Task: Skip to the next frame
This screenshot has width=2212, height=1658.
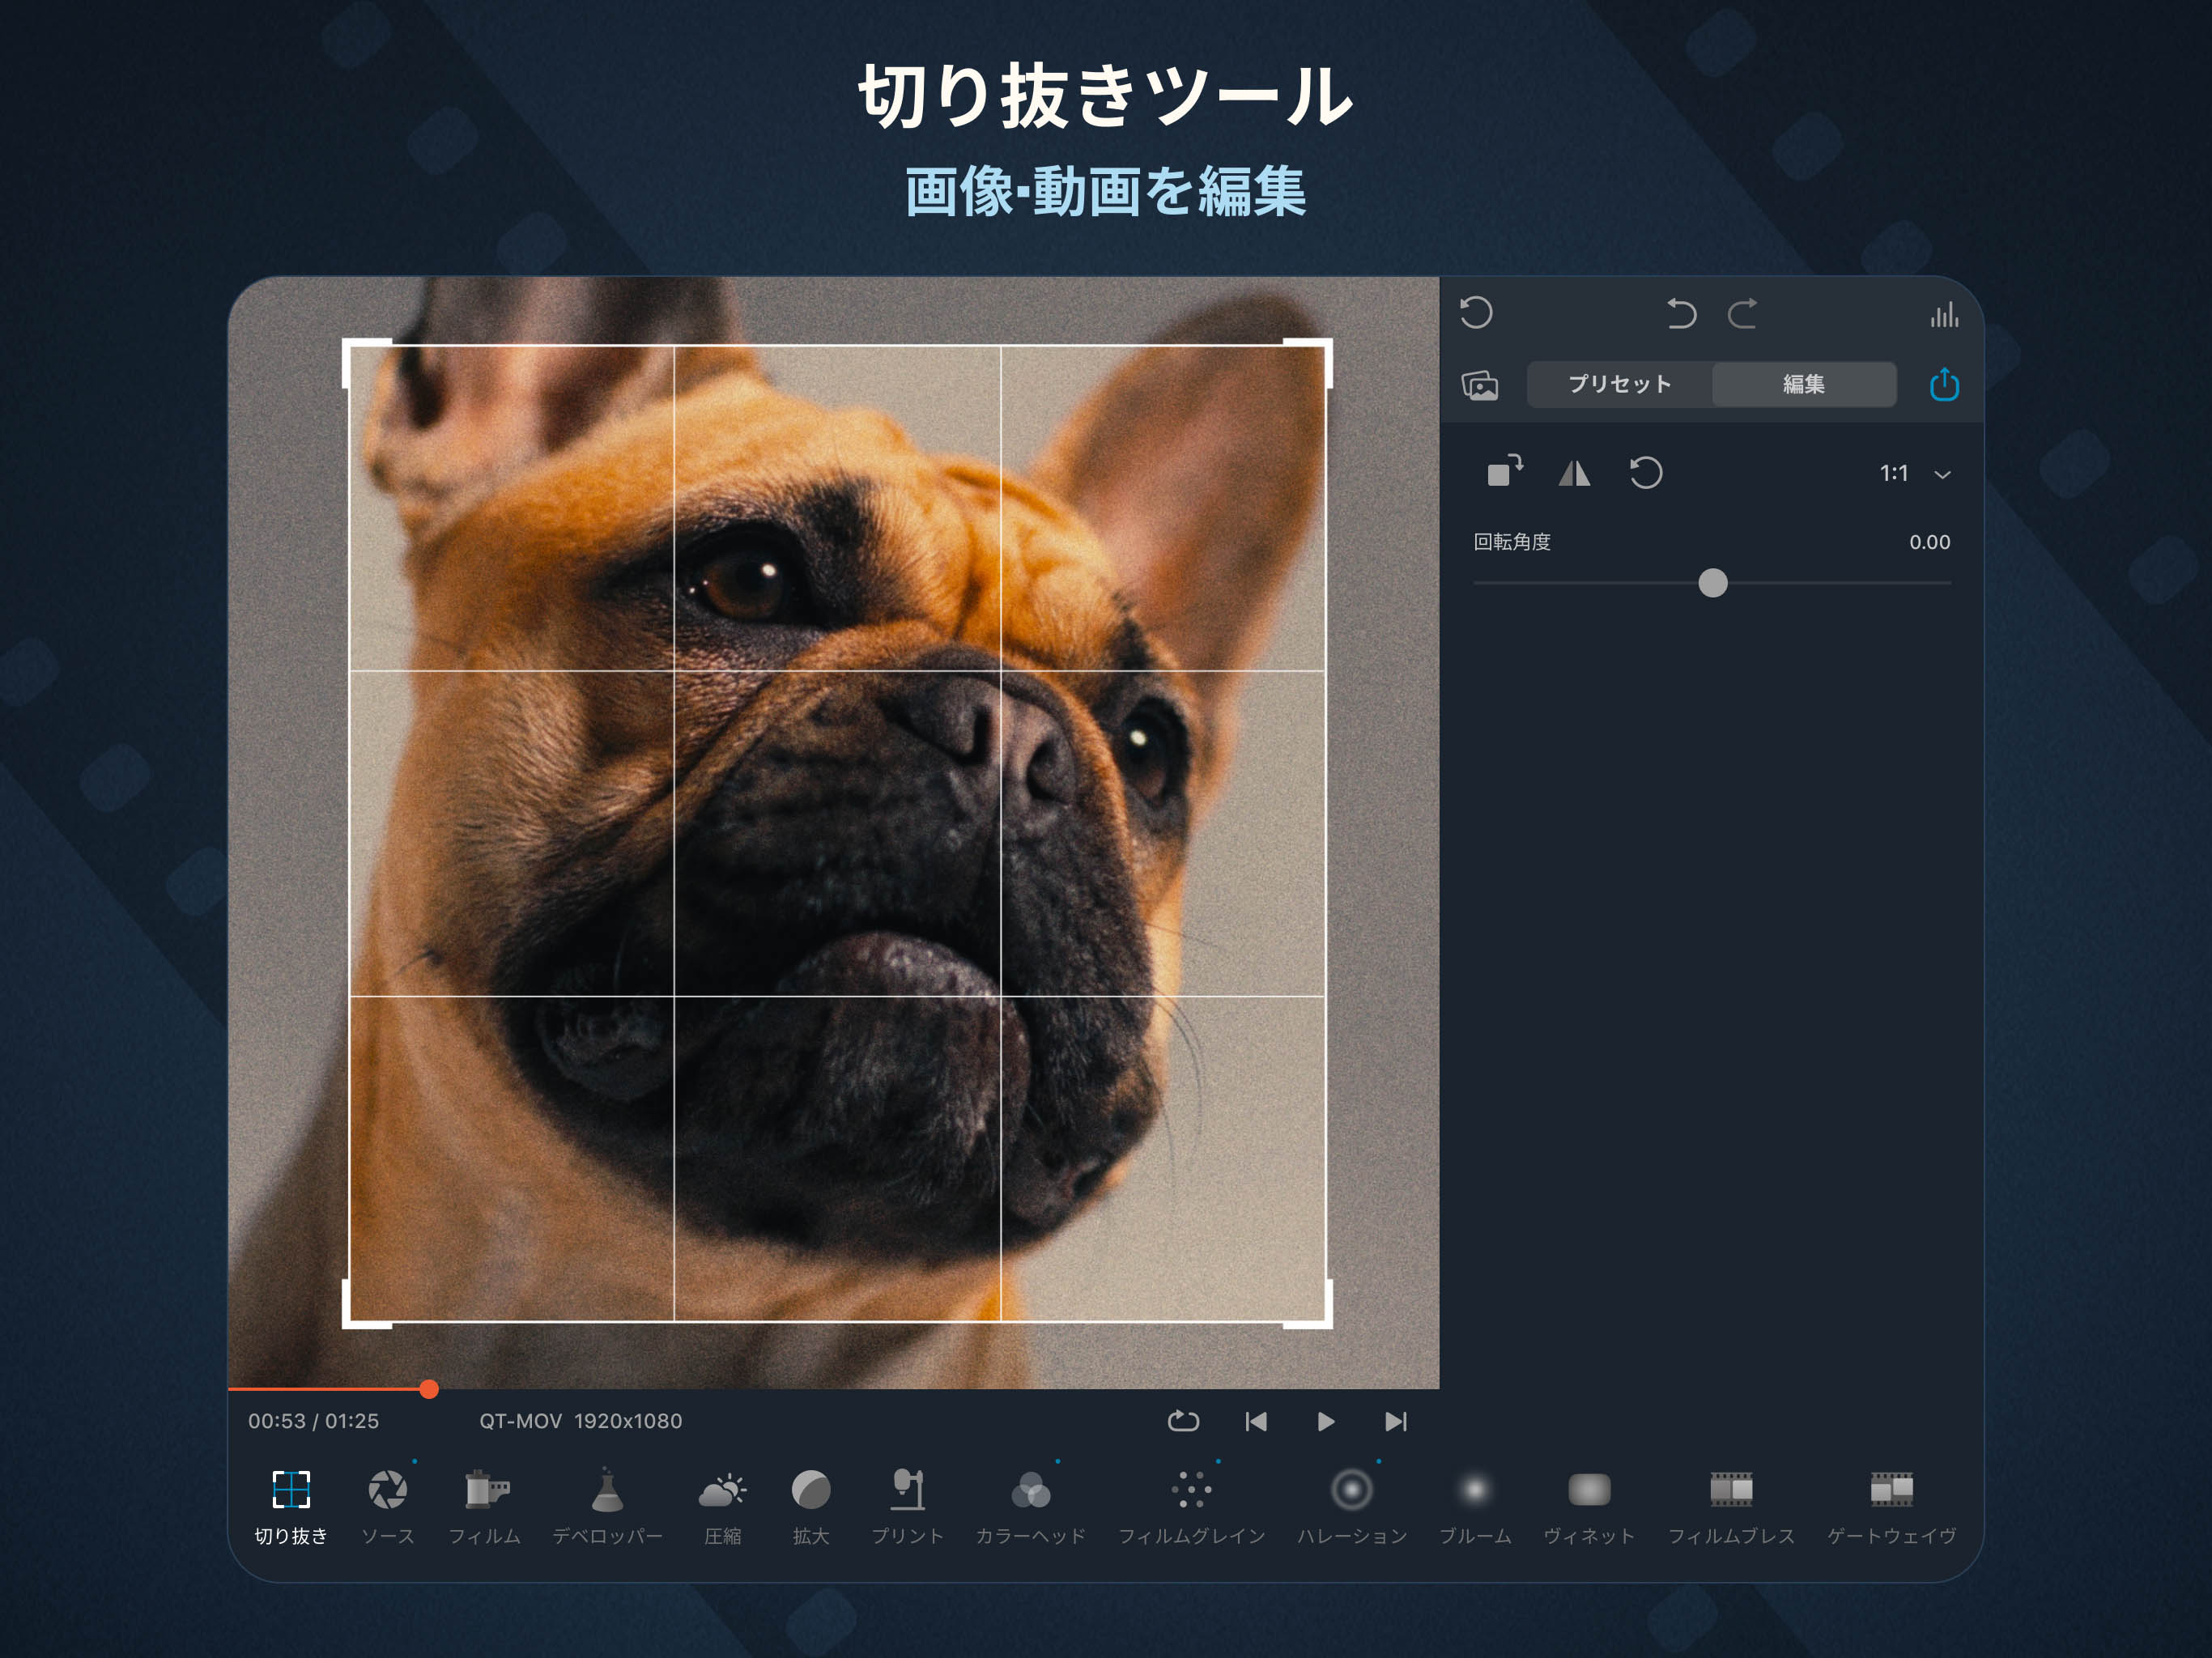Action: (1396, 1421)
